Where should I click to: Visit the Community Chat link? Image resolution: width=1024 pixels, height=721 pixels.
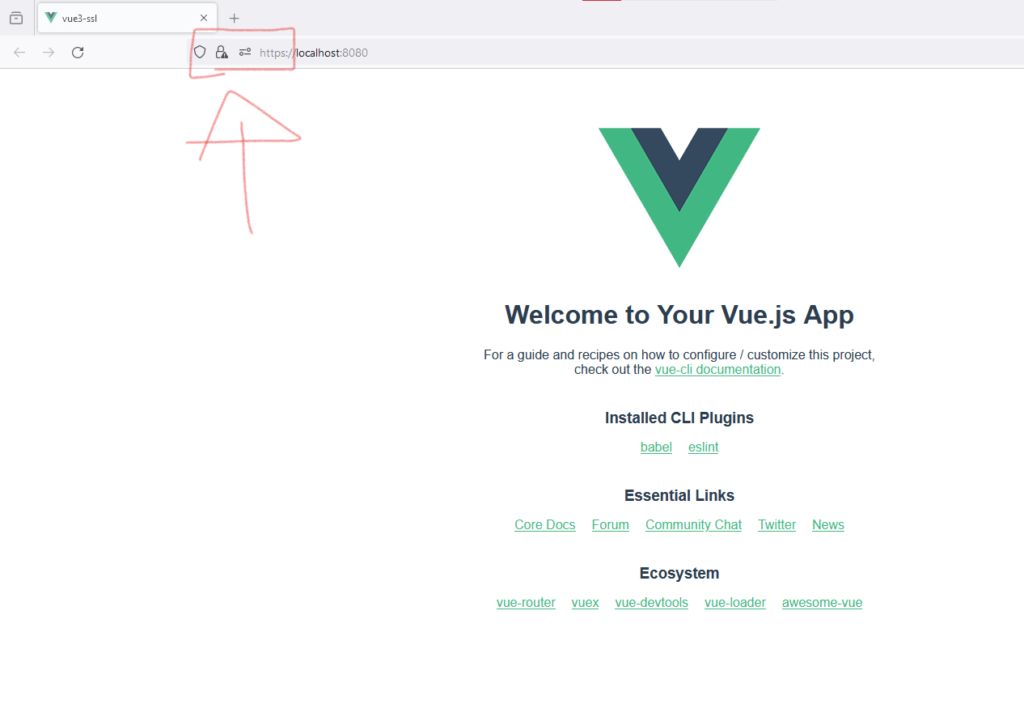point(694,525)
